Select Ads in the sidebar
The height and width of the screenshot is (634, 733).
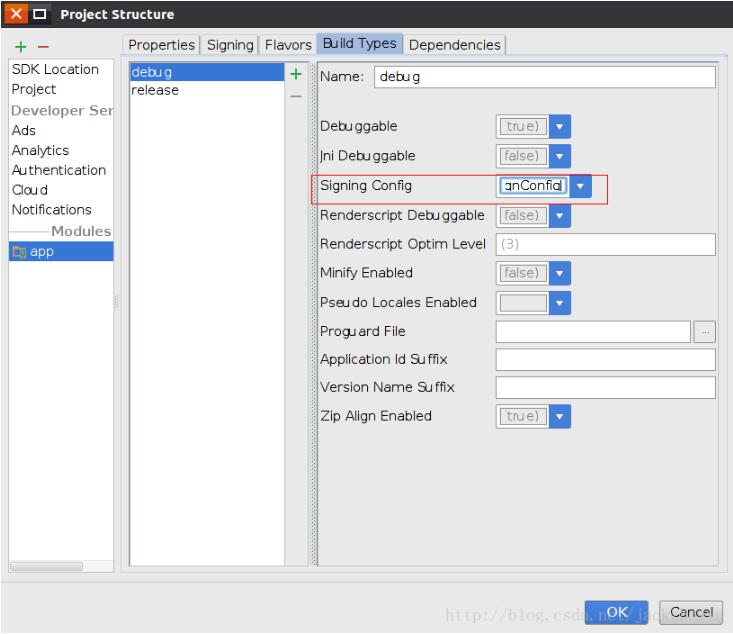pyautogui.click(x=61, y=130)
